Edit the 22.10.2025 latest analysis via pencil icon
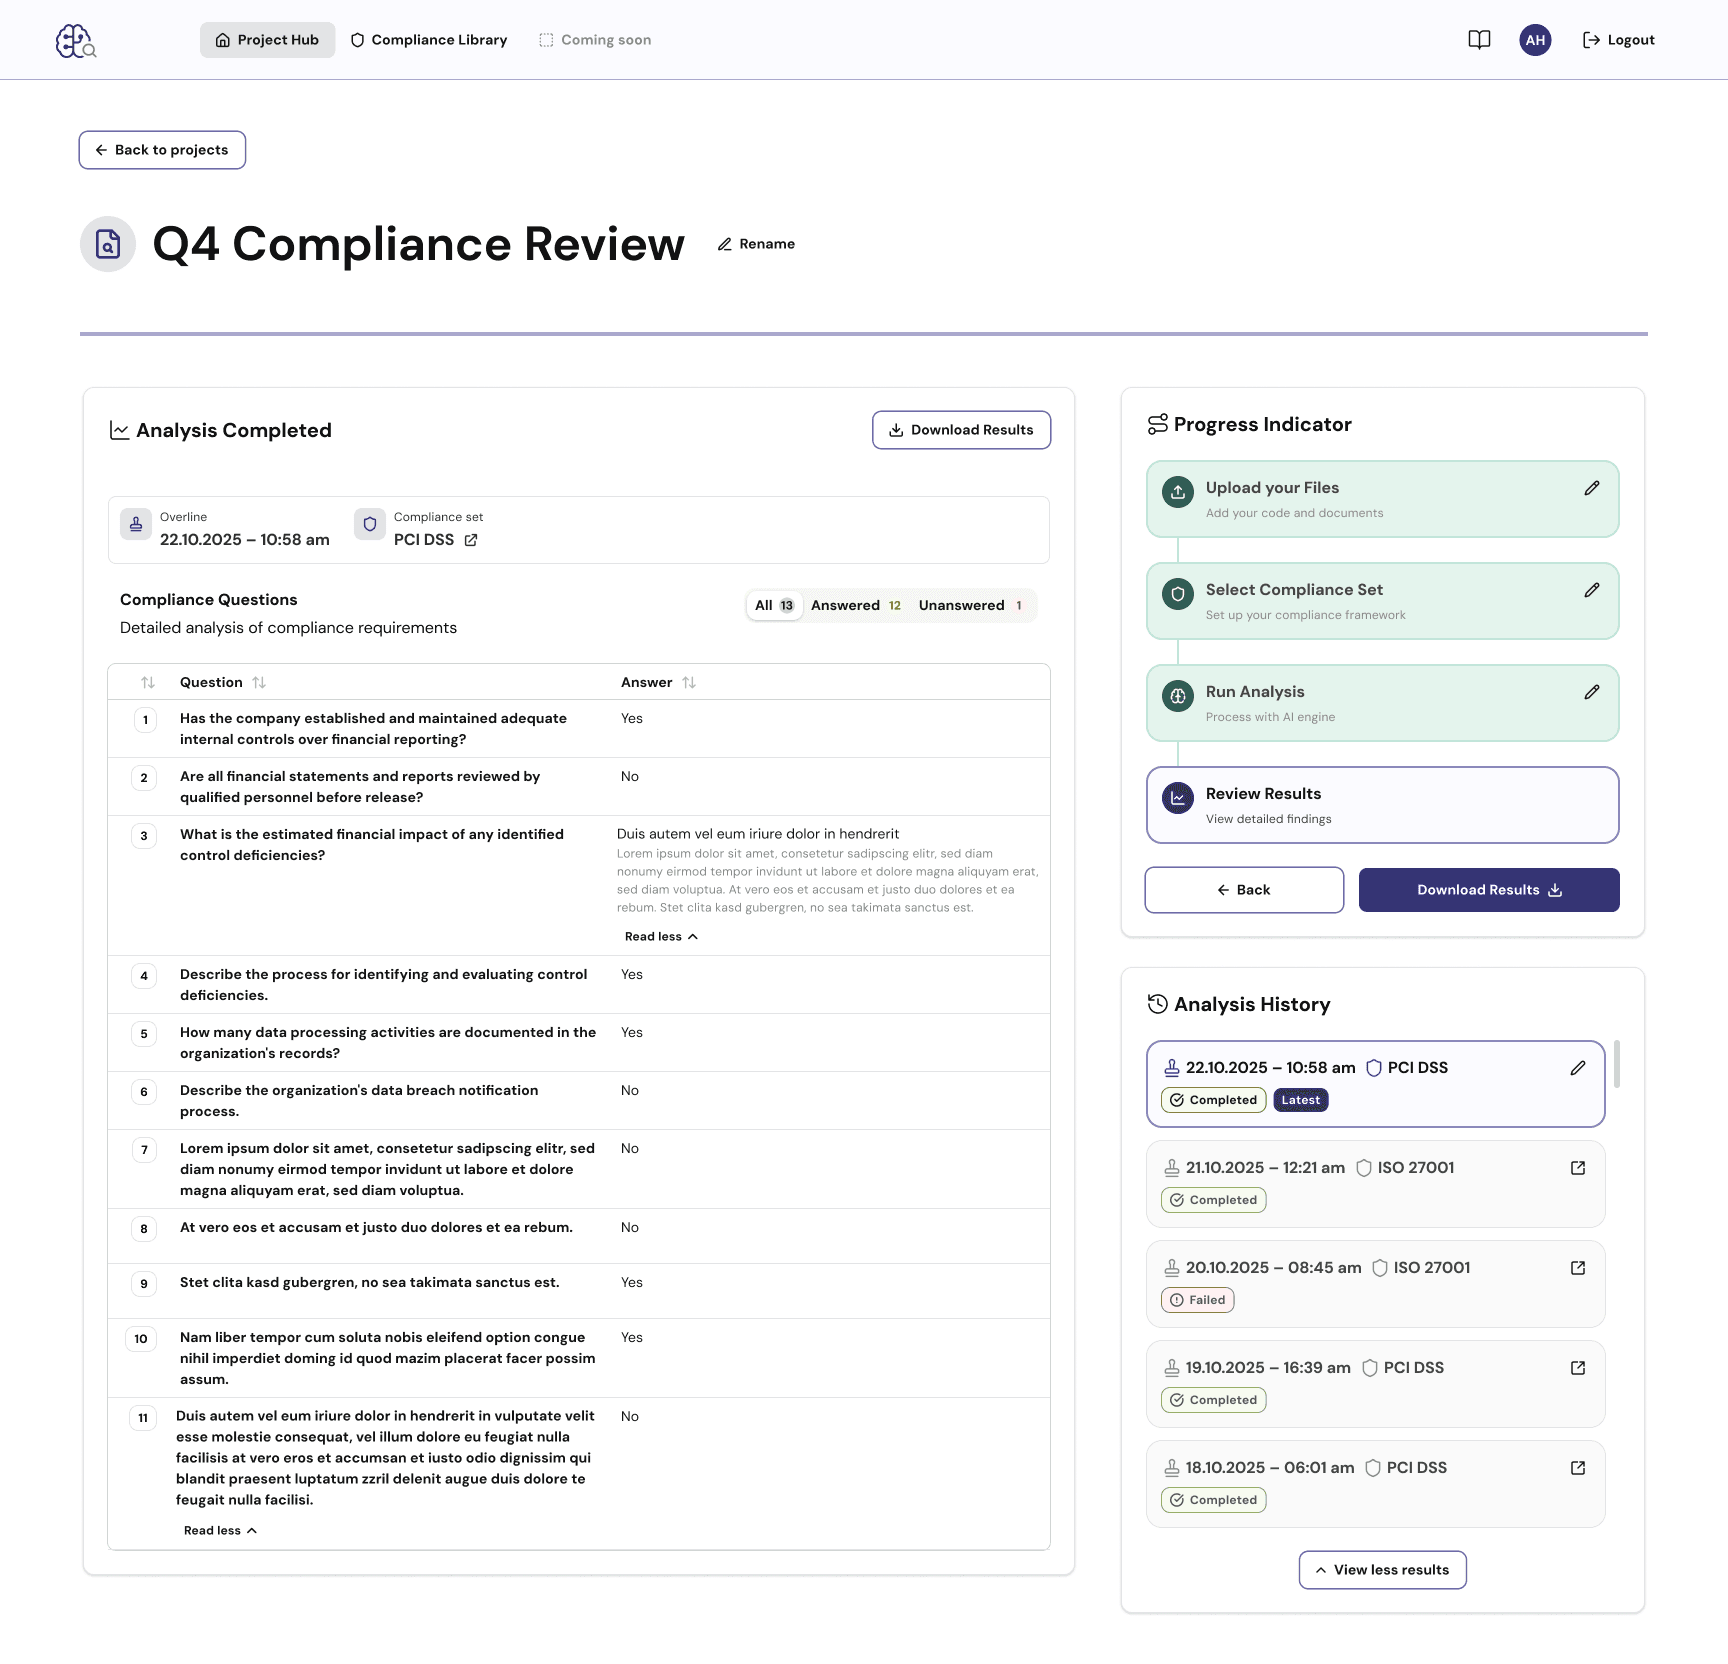Viewport: 1728px width, 1664px height. point(1579,1068)
